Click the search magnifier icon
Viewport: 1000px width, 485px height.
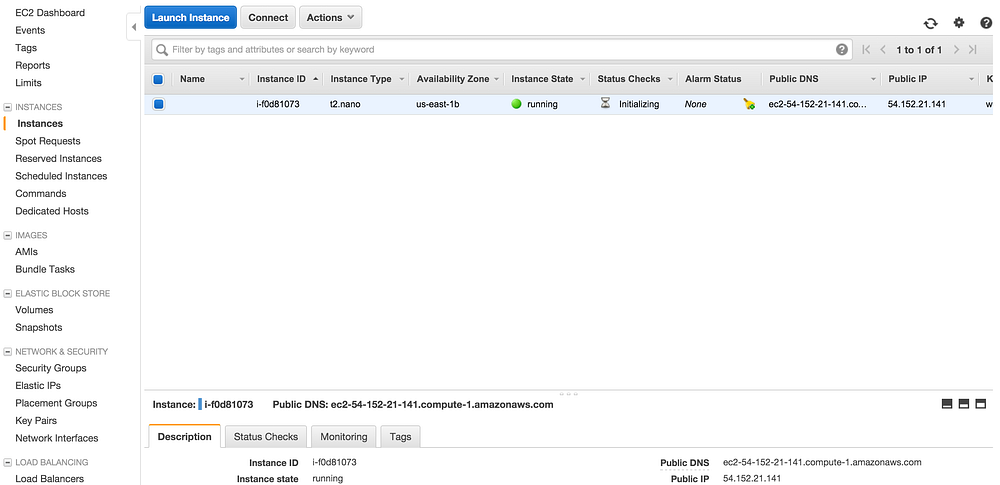162,49
